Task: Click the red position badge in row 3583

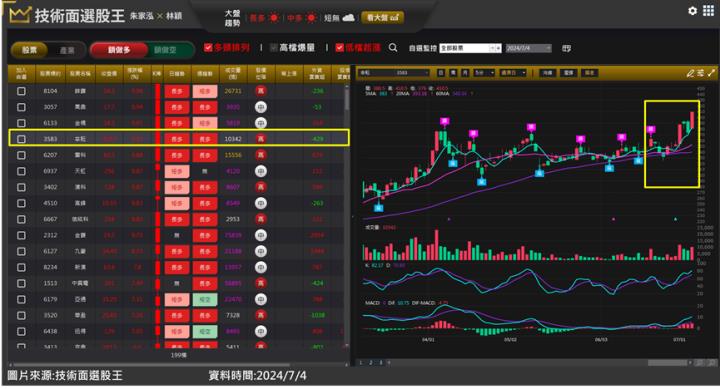Action: (x=260, y=139)
